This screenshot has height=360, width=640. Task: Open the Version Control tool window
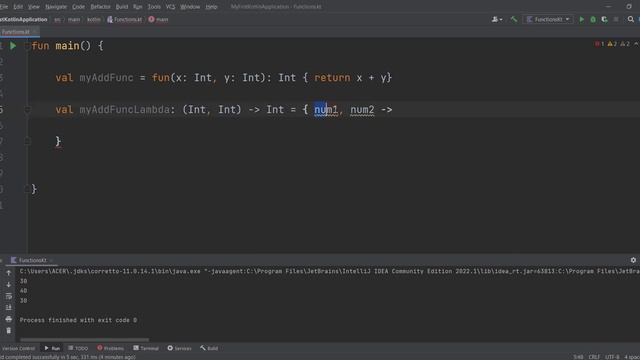click(18, 348)
